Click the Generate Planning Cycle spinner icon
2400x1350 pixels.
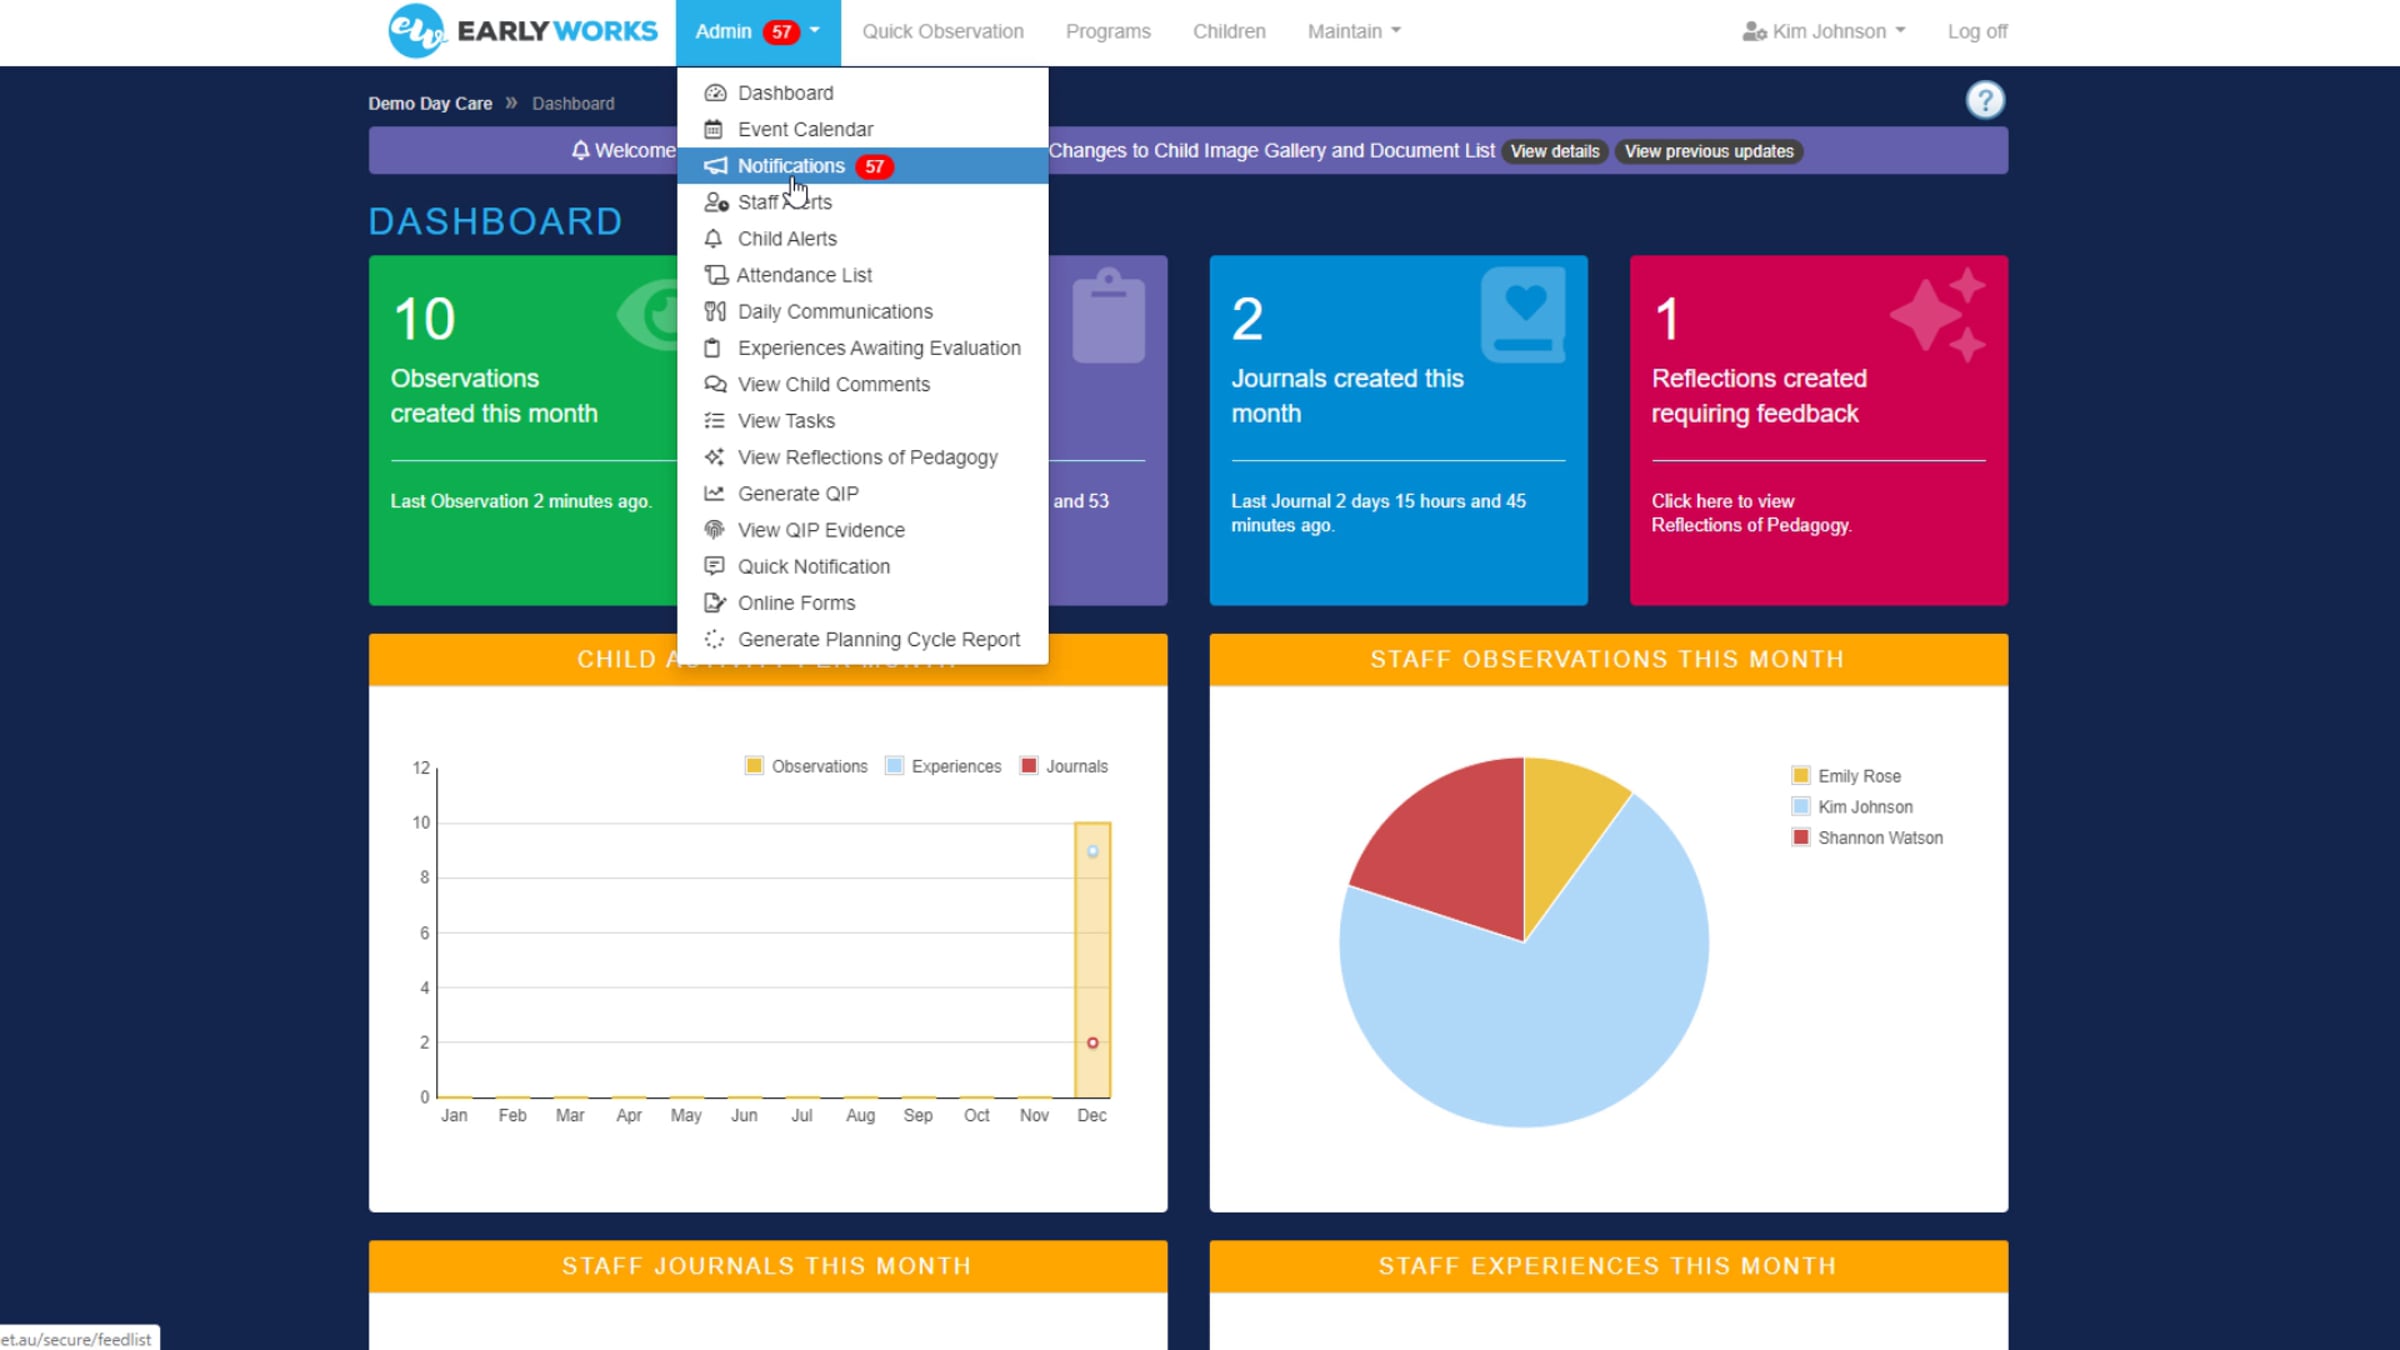[714, 639]
